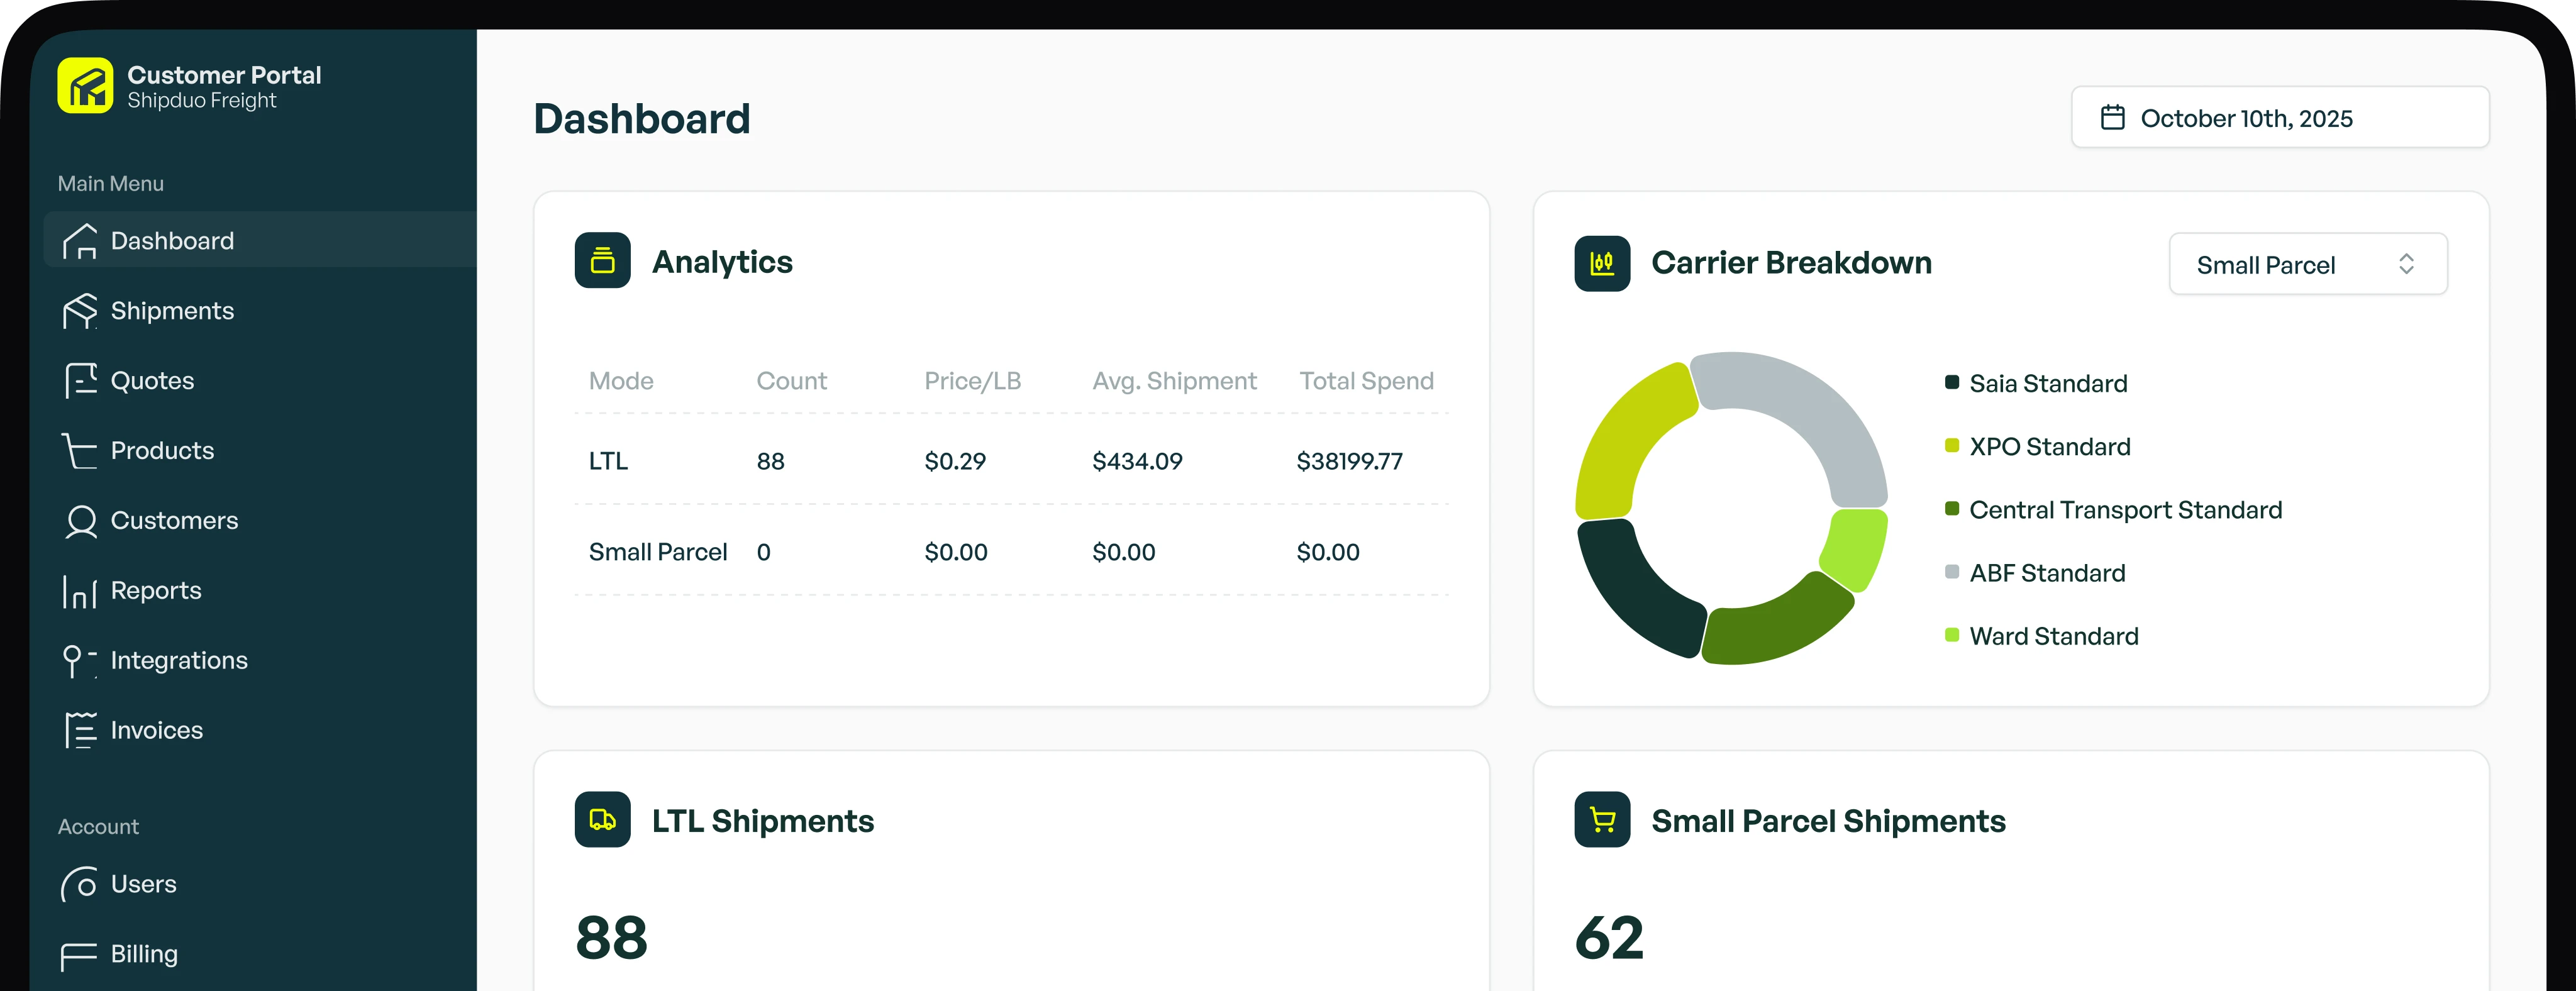
Task: Click the Integrations icon in sidebar
Action: pyautogui.click(x=78, y=661)
